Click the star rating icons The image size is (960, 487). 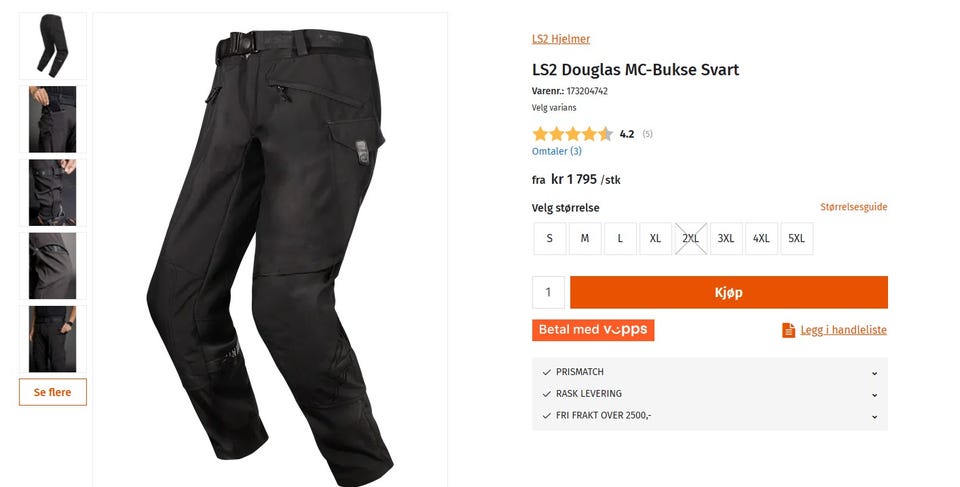coord(572,134)
